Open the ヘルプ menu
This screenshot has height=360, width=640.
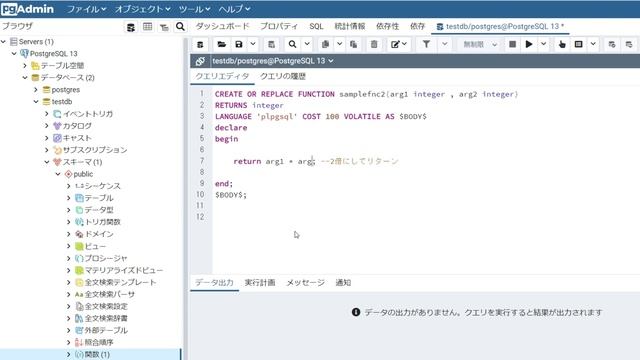234,9
